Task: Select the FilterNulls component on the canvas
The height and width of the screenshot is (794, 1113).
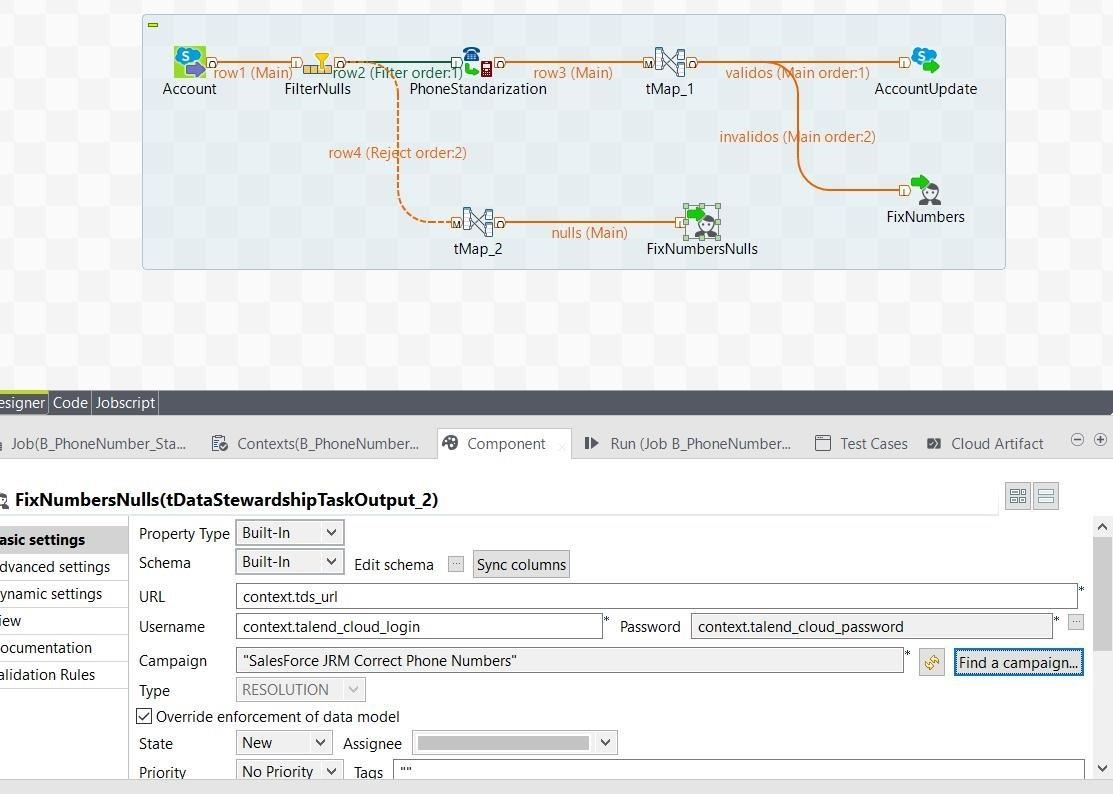Action: coord(317,63)
